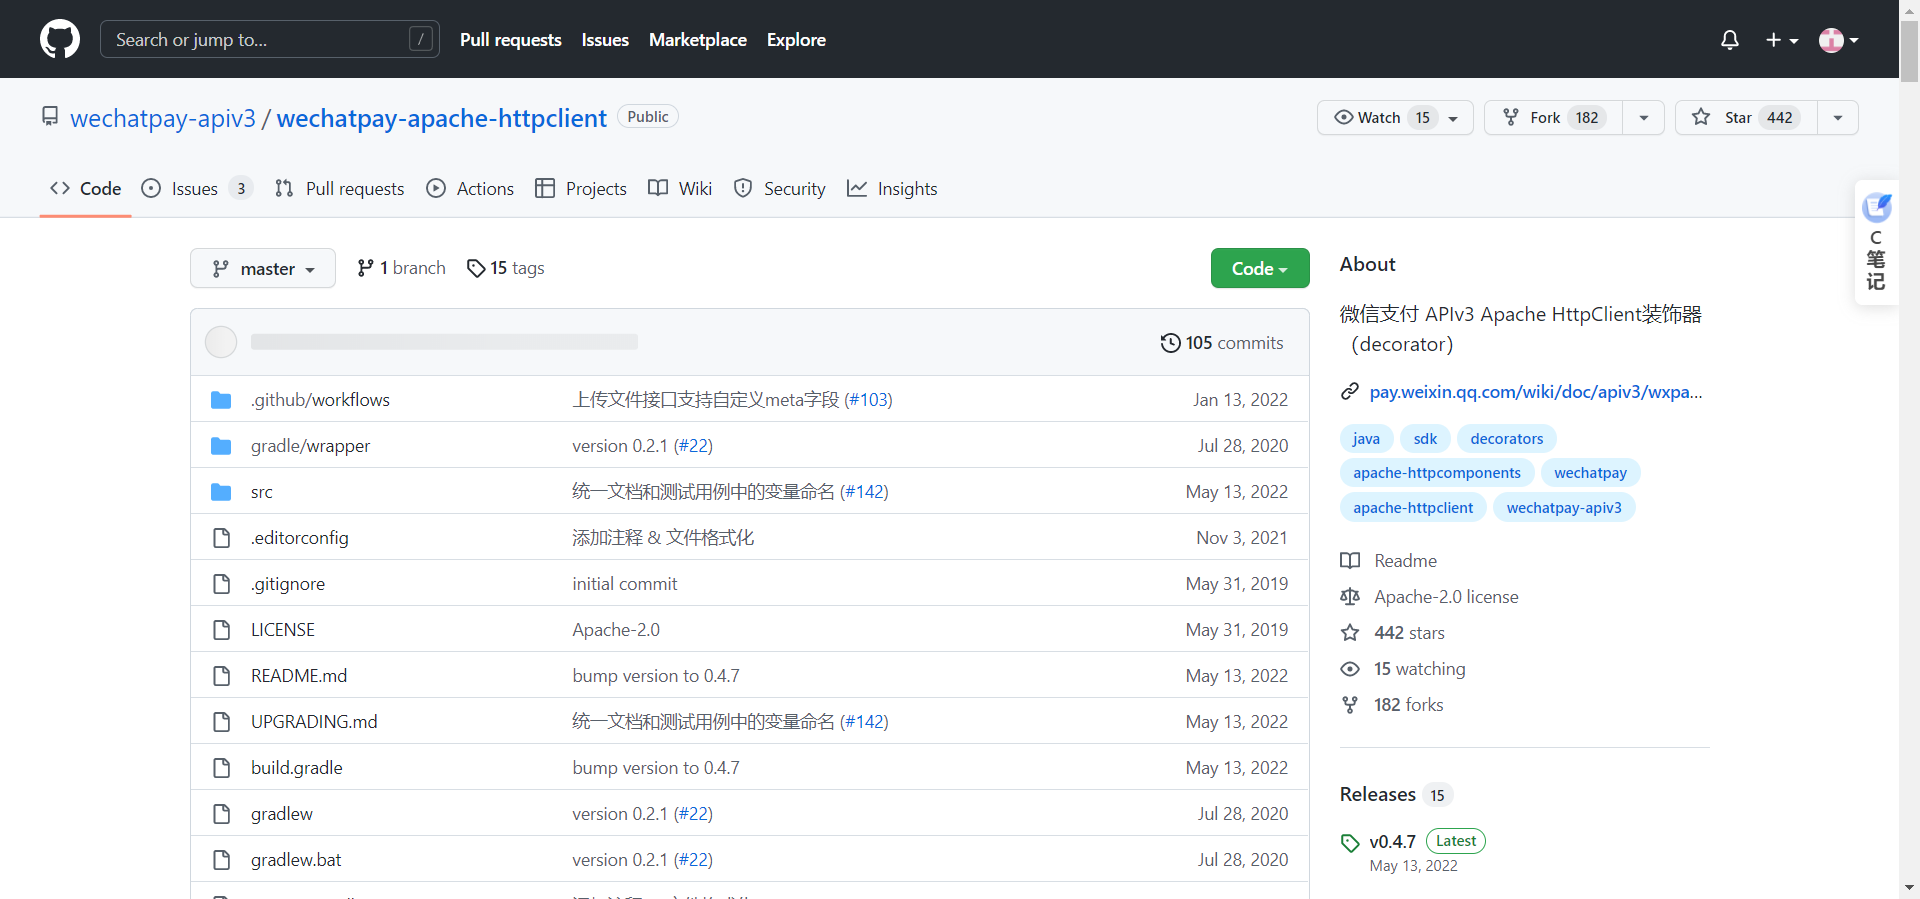
Task: Open Explore in top navigation
Action: [796, 40]
